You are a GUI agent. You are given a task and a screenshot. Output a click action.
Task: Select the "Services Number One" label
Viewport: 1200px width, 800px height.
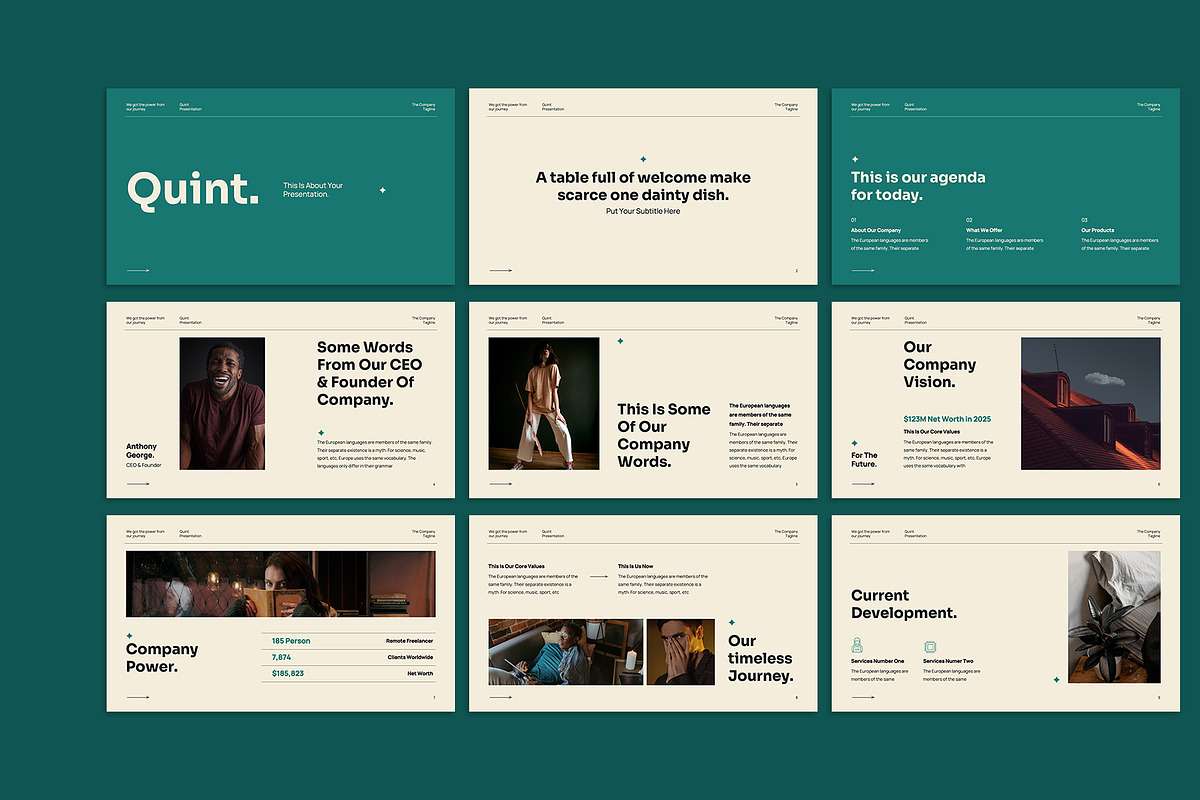click(878, 661)
